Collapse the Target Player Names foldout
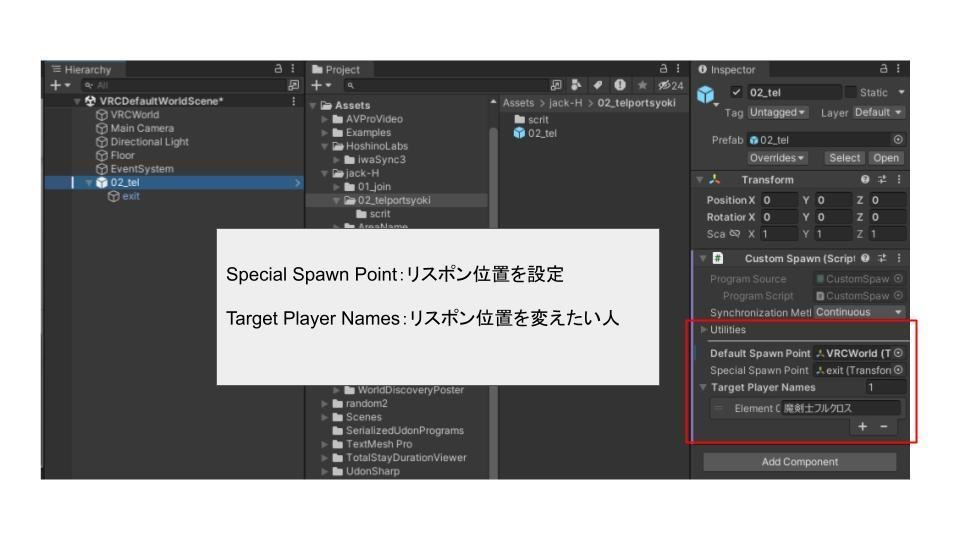The image size is (960, 540). (x=703, y=388)
